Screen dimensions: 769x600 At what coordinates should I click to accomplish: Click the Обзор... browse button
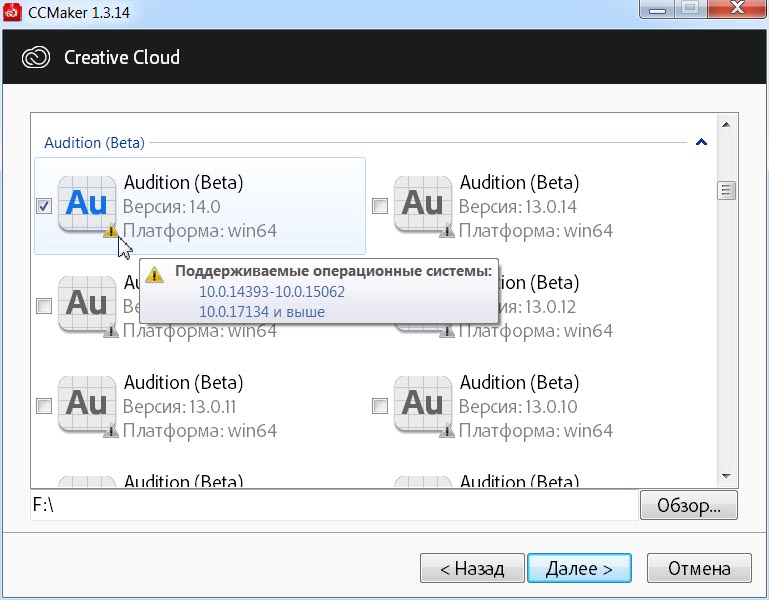point(689,505)
